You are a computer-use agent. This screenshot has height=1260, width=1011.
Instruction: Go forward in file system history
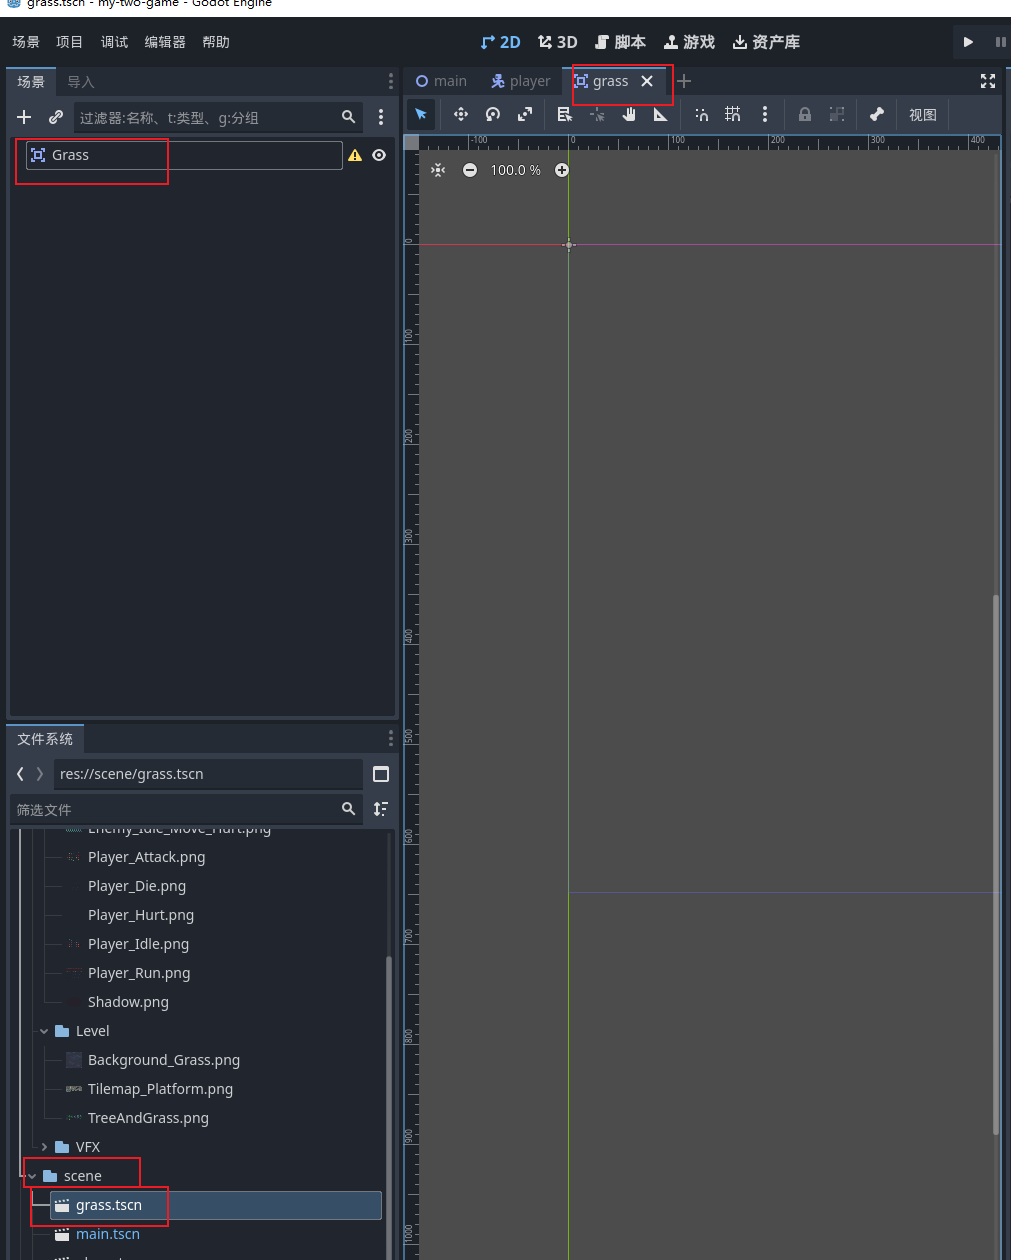[40, 774]
